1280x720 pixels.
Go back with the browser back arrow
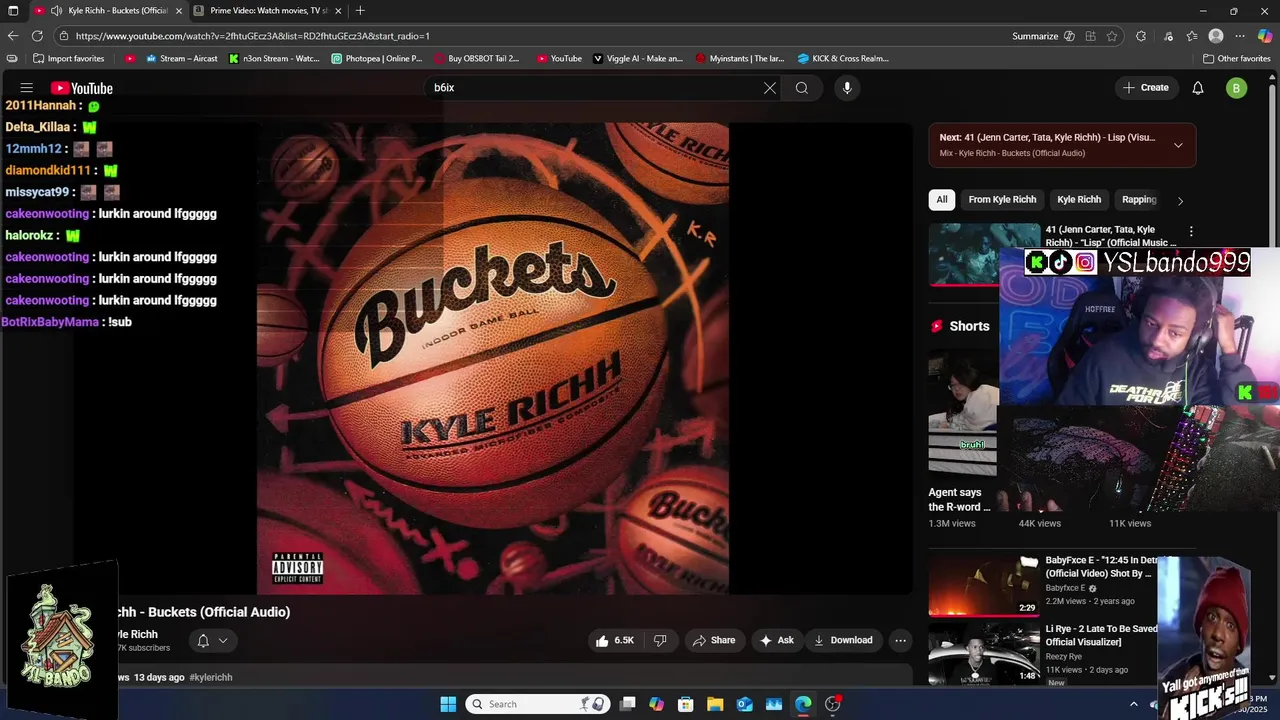click(x=13, y=36)
